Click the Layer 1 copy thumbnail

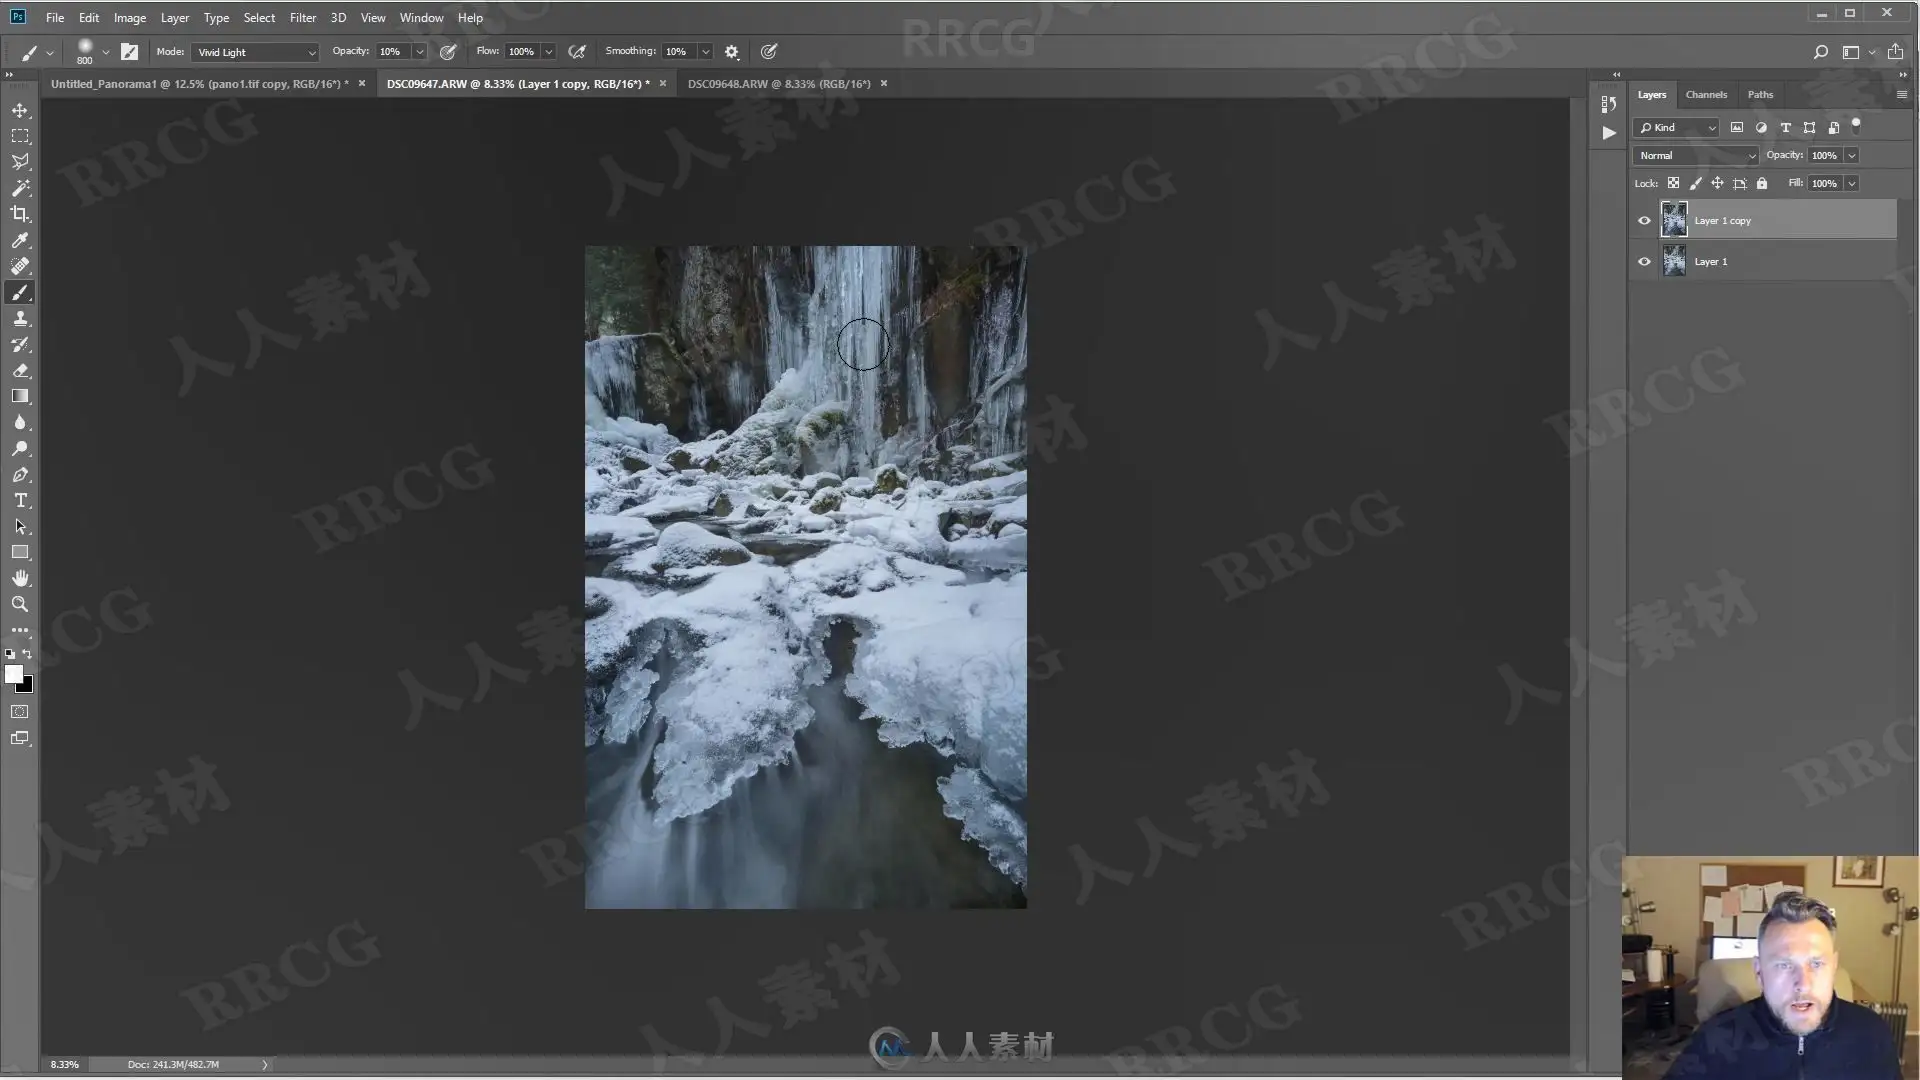click(1674, 220)
